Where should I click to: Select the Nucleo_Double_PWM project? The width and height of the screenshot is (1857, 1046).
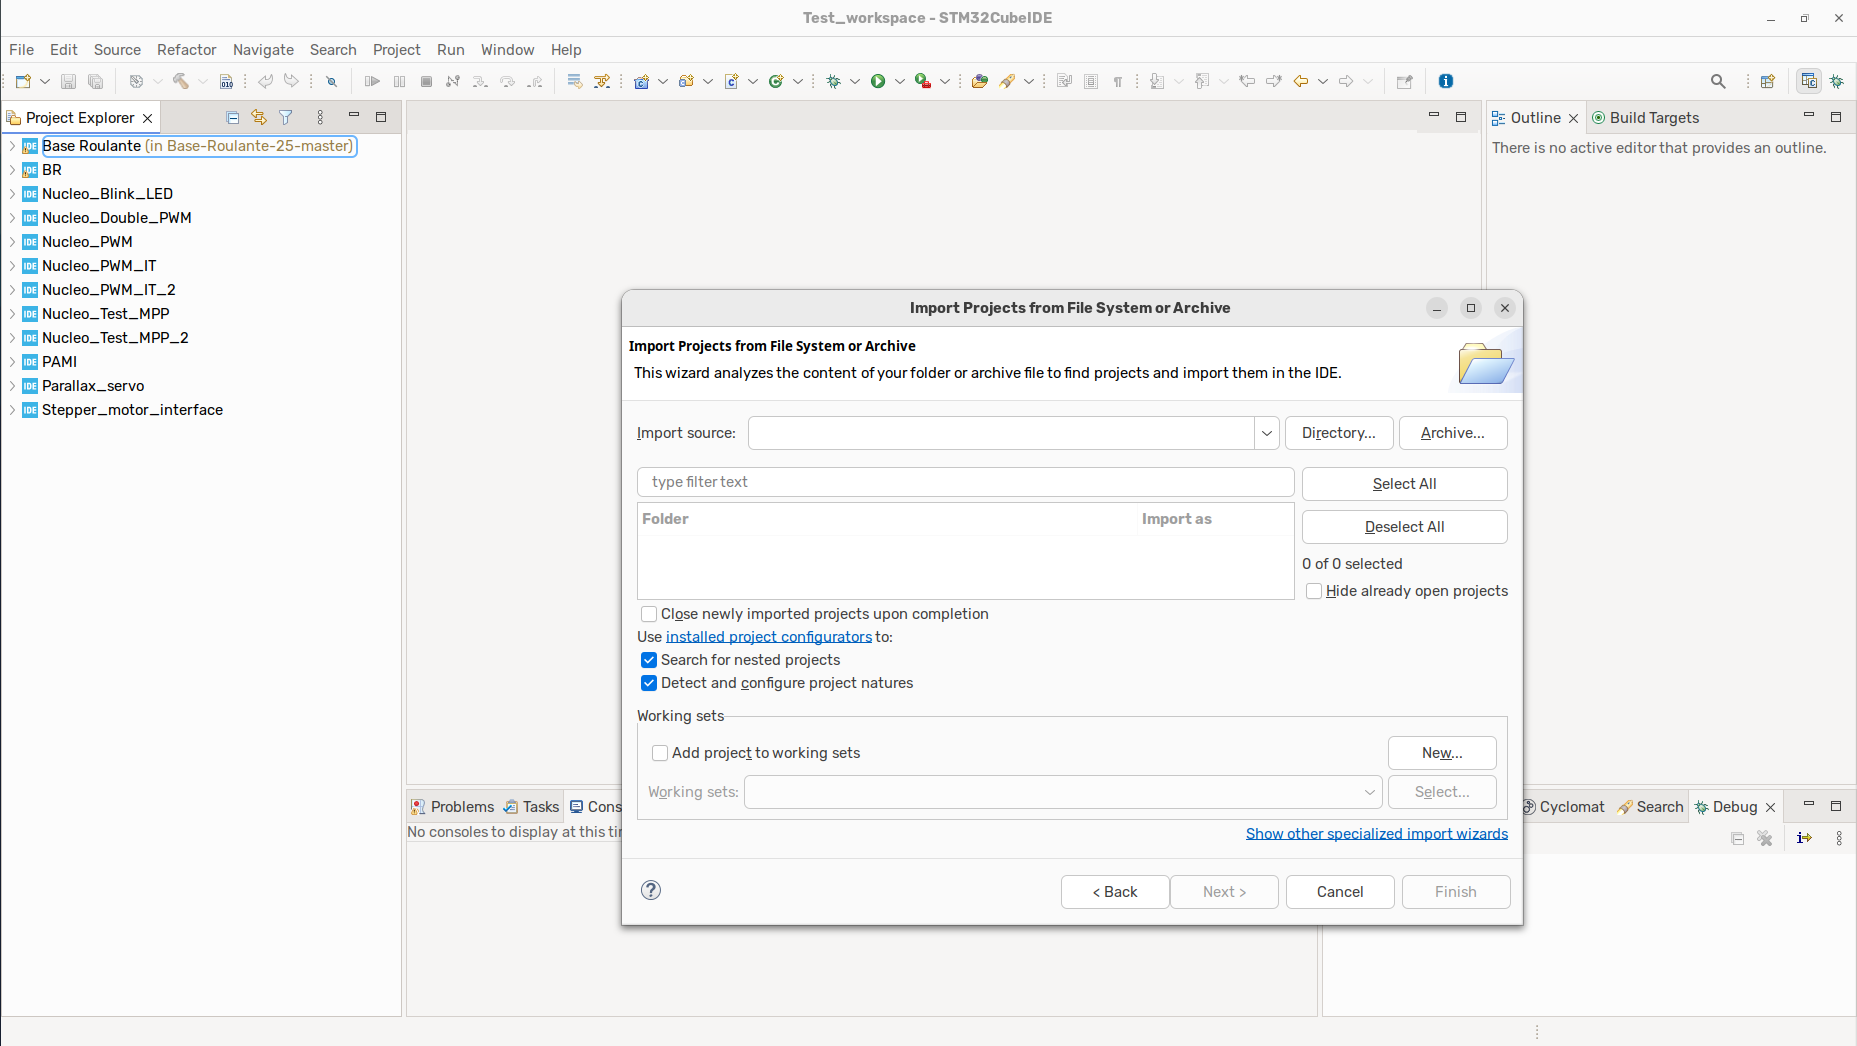(117, 218)
